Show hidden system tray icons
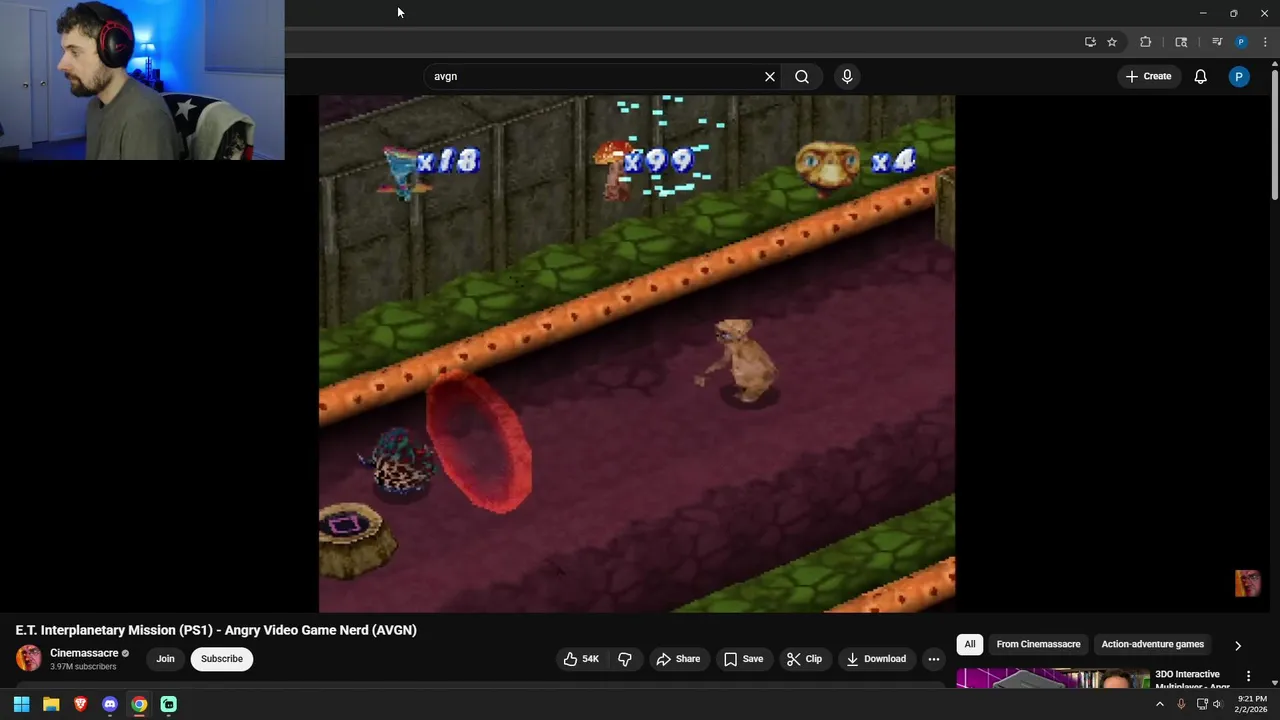 [x=1160, y=704]
